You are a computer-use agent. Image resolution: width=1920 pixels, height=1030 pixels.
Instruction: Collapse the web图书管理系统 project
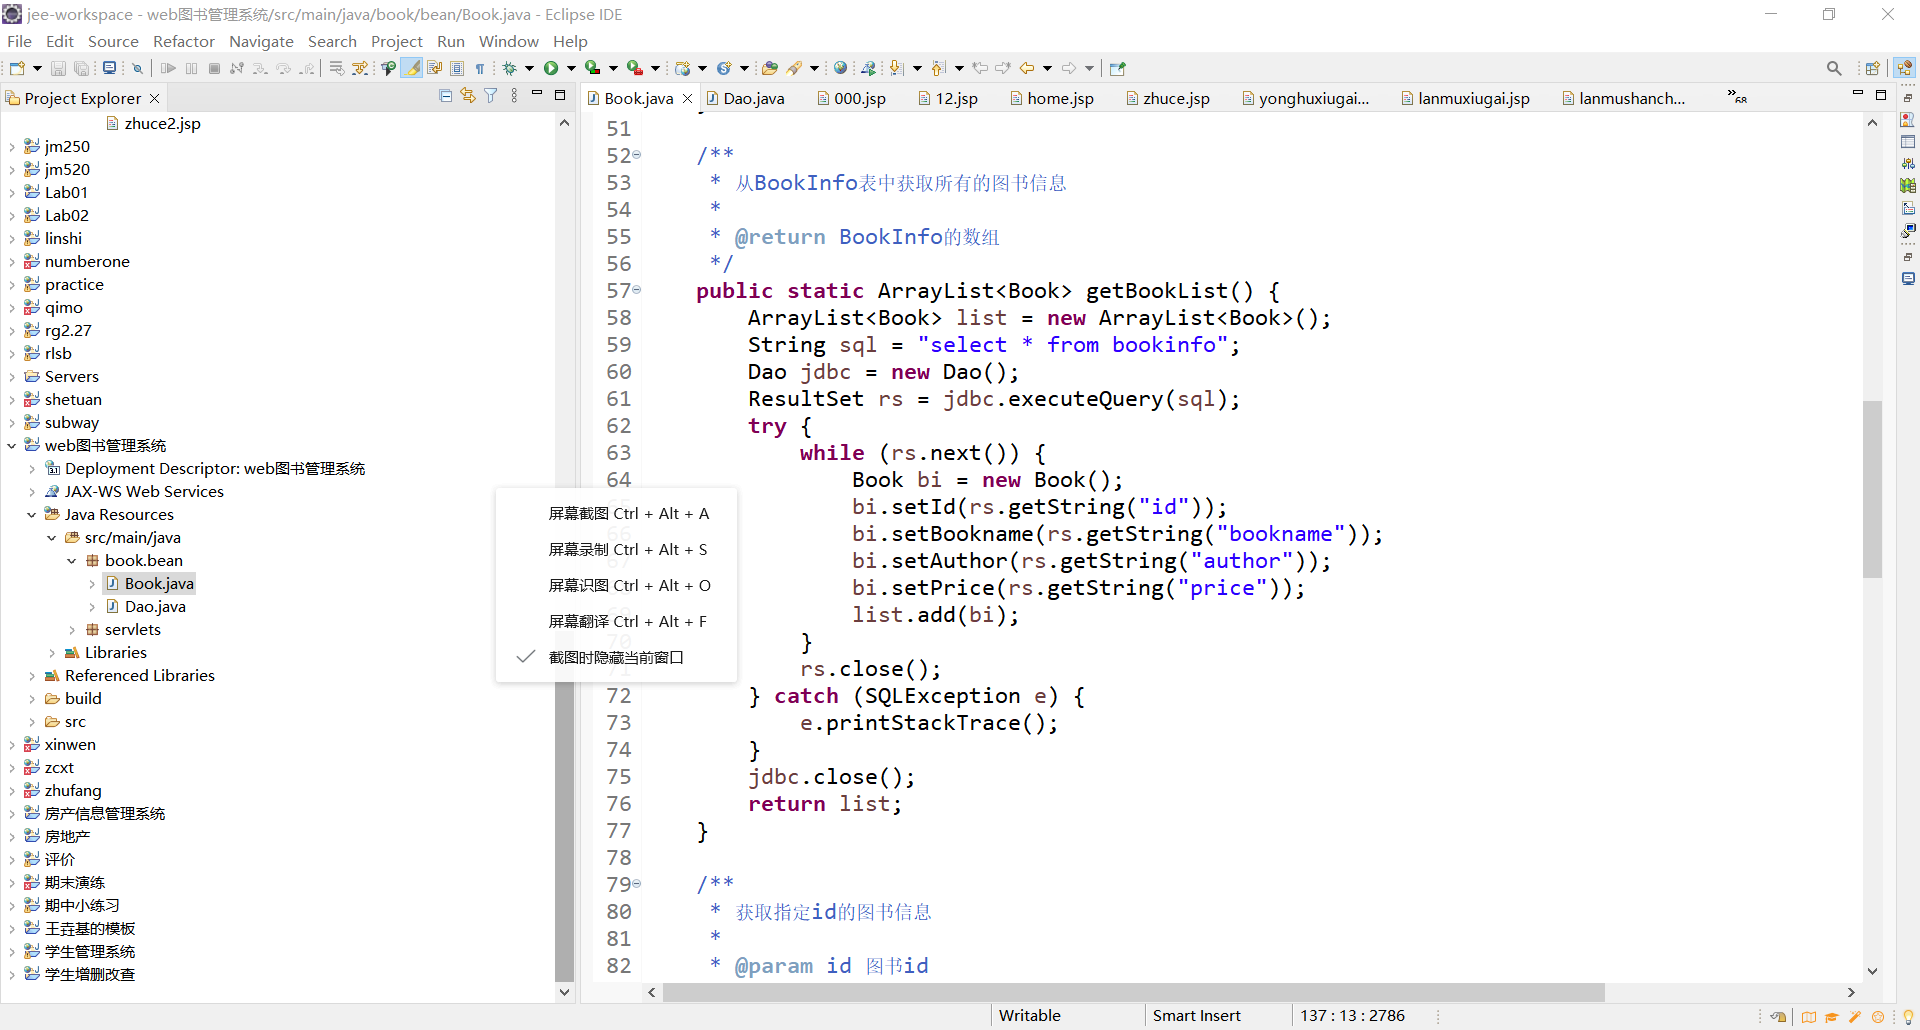pyautogui.click(x=12, y=446)
